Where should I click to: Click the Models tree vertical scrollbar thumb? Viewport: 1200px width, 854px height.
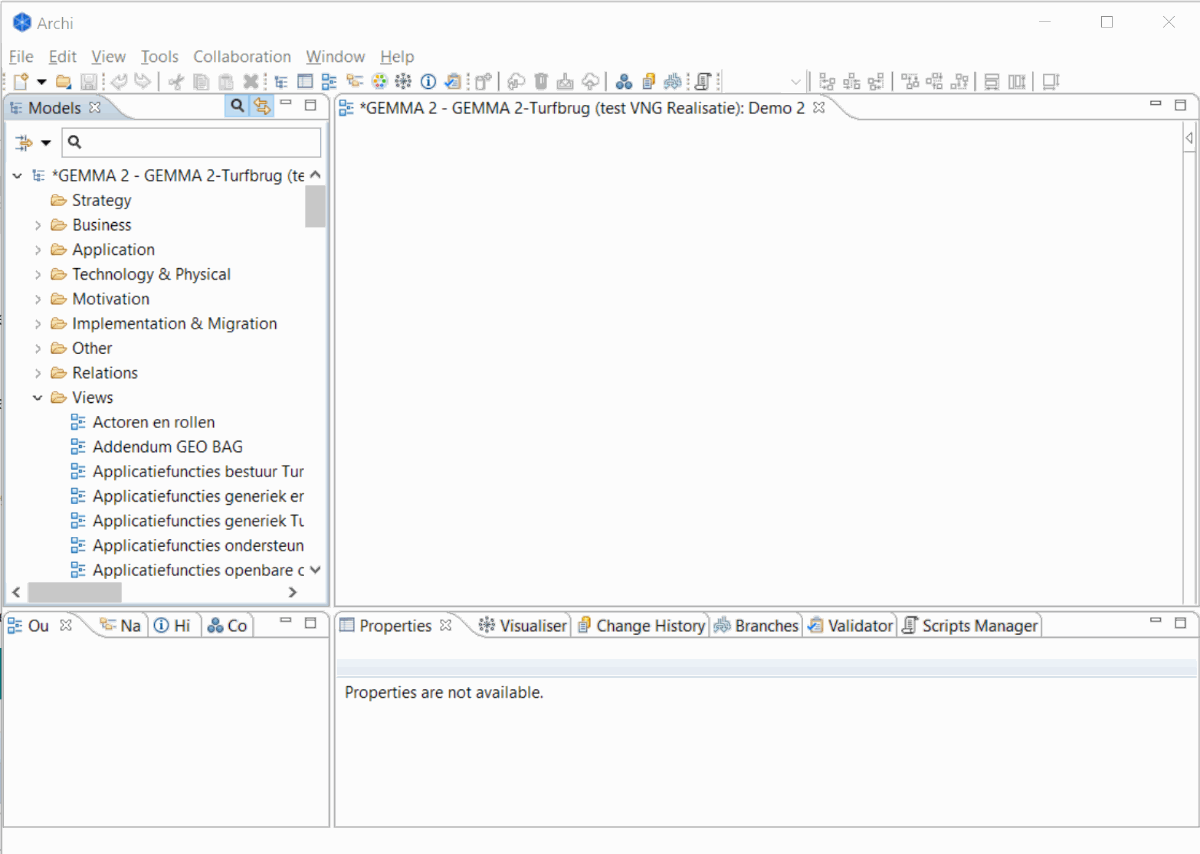click(x=315, y=206)
